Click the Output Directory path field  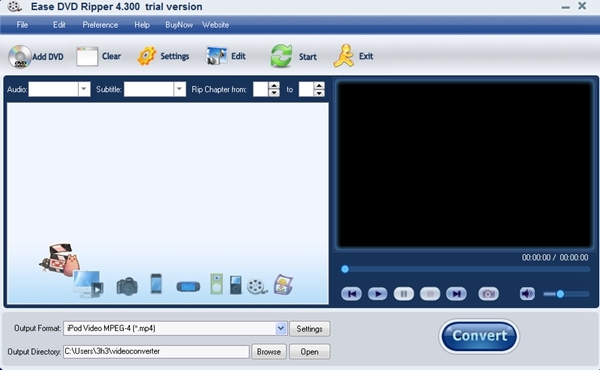pyautogui.click(x=156, y=351)
